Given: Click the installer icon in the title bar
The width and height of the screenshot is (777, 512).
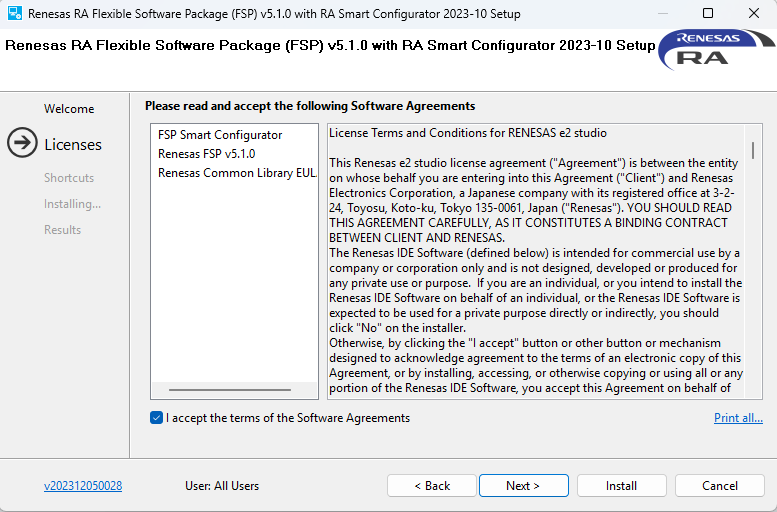Looking at the screenshot, I should click(x=15, y=14).
